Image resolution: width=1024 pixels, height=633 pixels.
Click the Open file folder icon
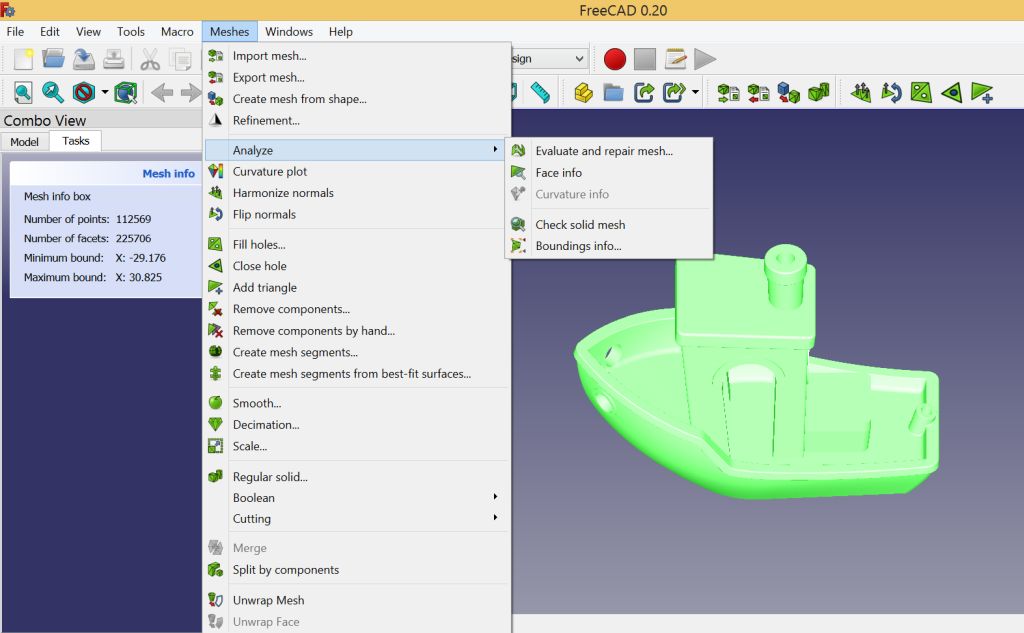pos(53,59)
